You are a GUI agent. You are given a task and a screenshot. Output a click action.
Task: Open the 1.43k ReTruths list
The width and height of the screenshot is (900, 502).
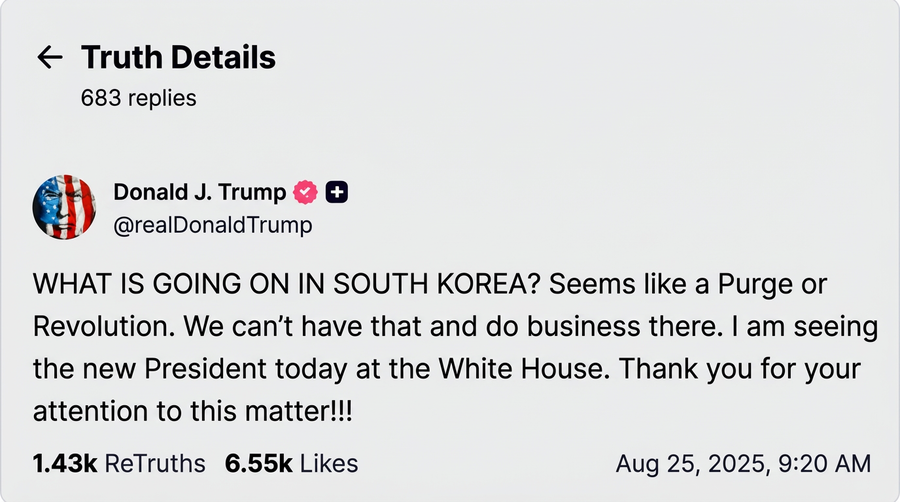(119, 464)
